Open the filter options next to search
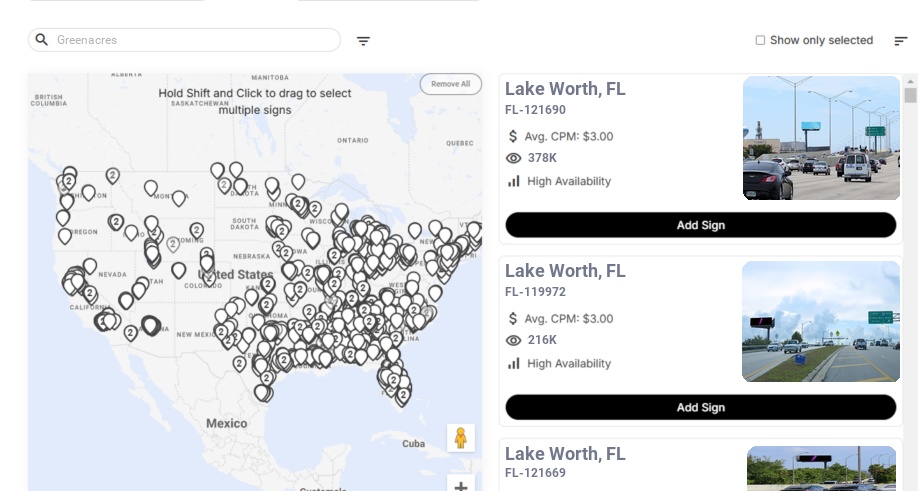This screenshot has width=920, height=491. [363, 41]
